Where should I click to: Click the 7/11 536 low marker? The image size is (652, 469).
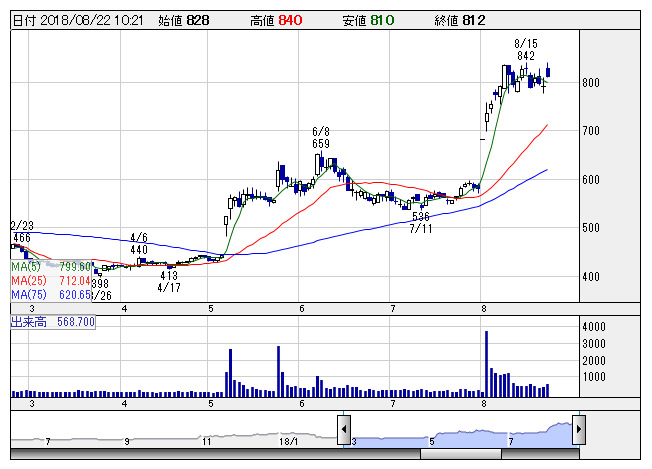(420, 222)
